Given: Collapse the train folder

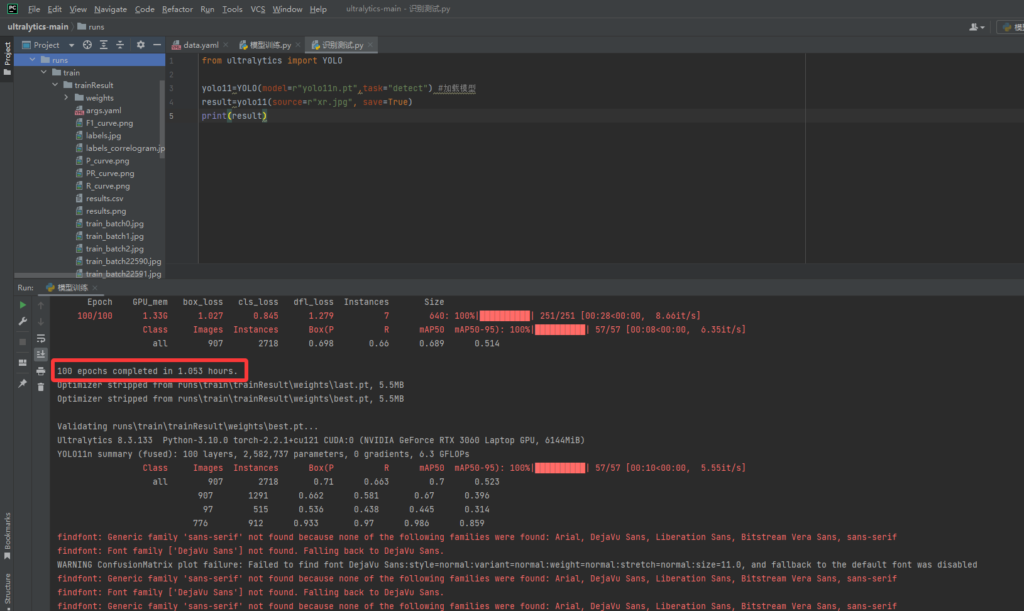Looking at the screenshot, I should click(44, 72).
